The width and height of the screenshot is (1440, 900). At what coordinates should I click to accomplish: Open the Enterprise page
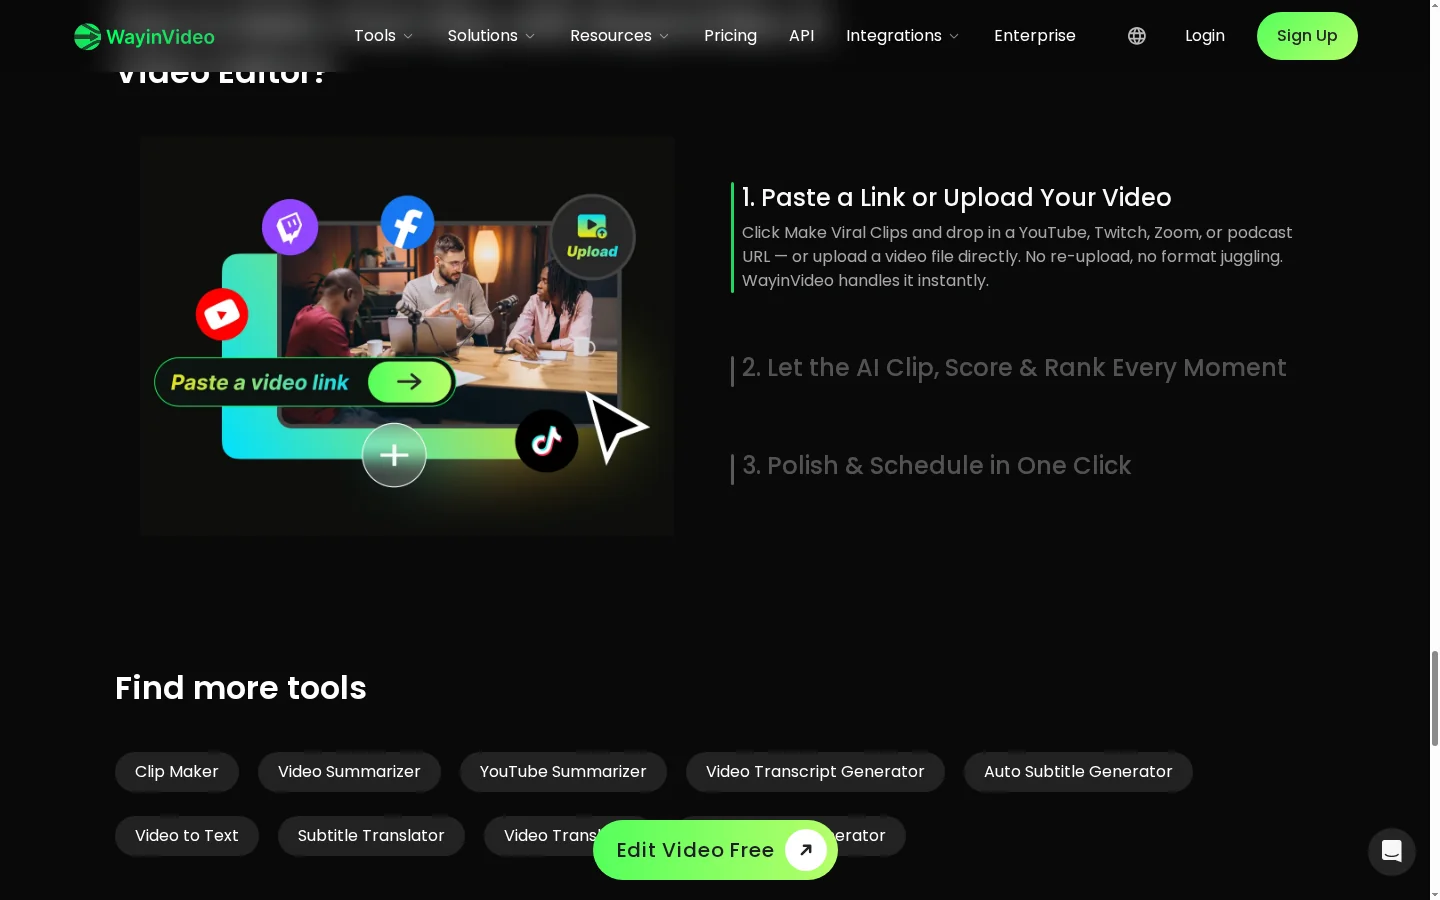[x=1035, y=36]
